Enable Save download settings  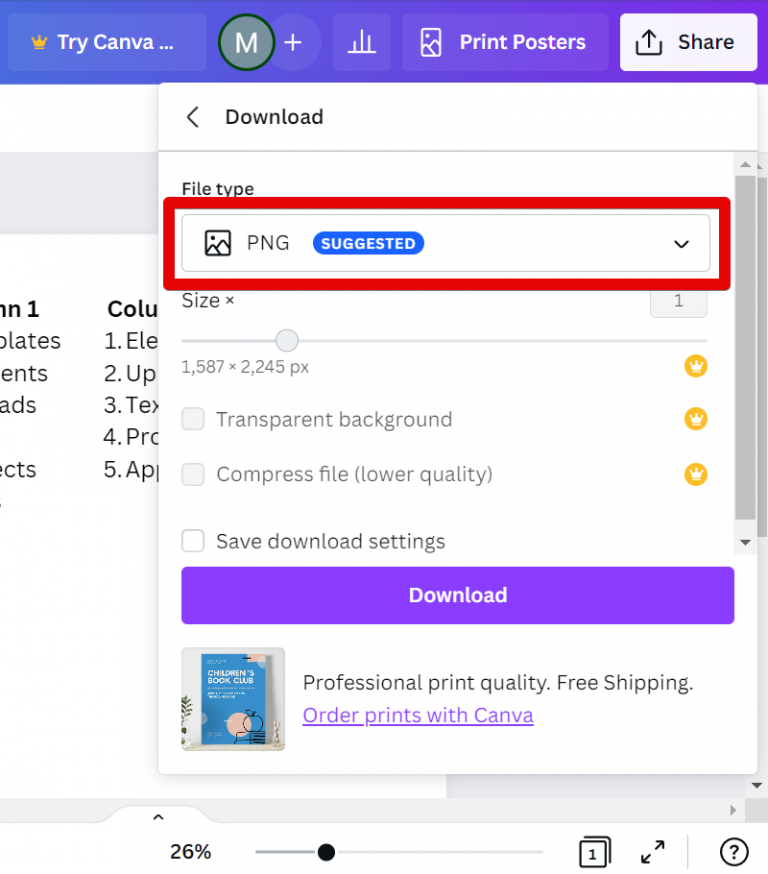coord(192,541)
